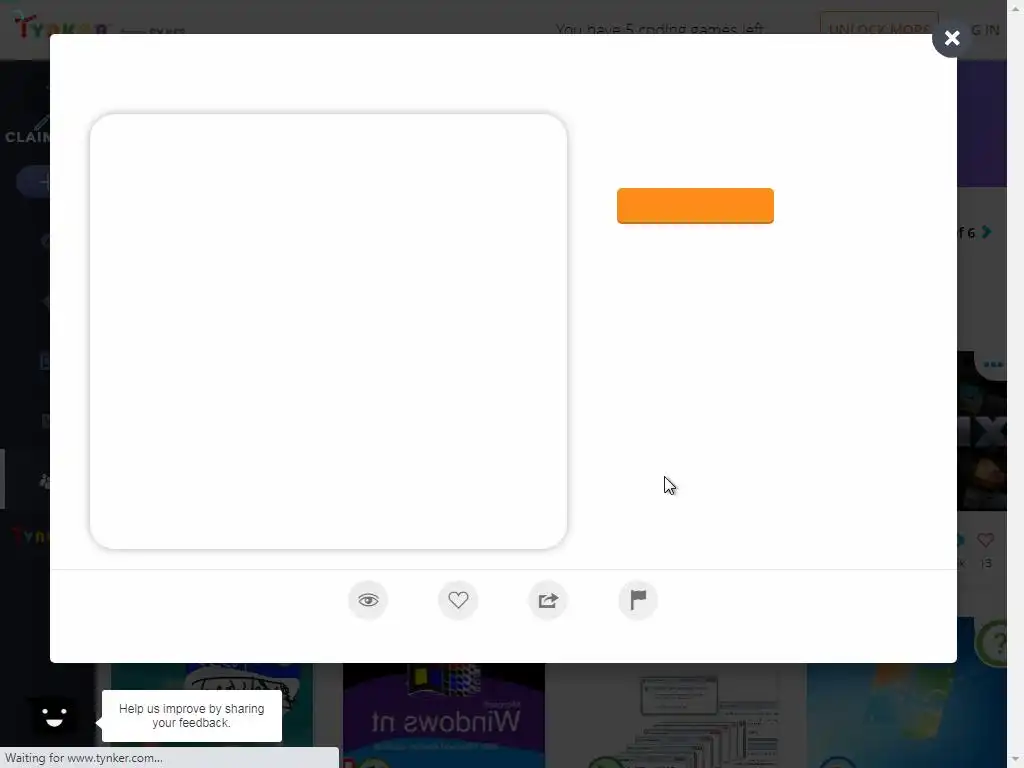Screen dimensions: 1024x768
Task: Click the green help question mark icon
Action: coord(994,643)
